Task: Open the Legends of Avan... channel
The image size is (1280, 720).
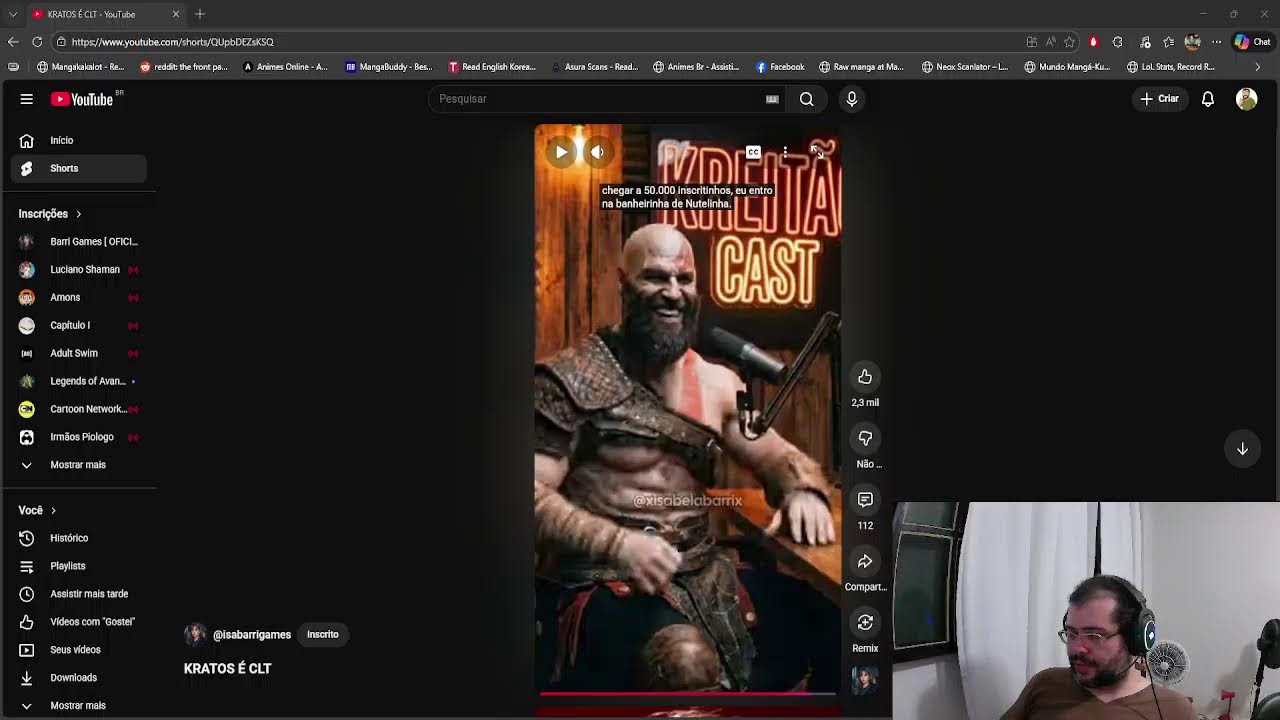Action: pyautogui.click(x=78, y=381)
